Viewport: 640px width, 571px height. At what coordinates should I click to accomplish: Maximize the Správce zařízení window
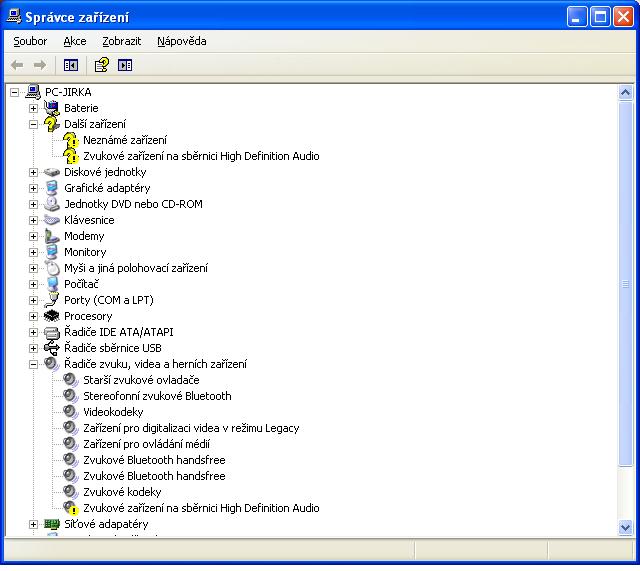(x=600, y=17)
